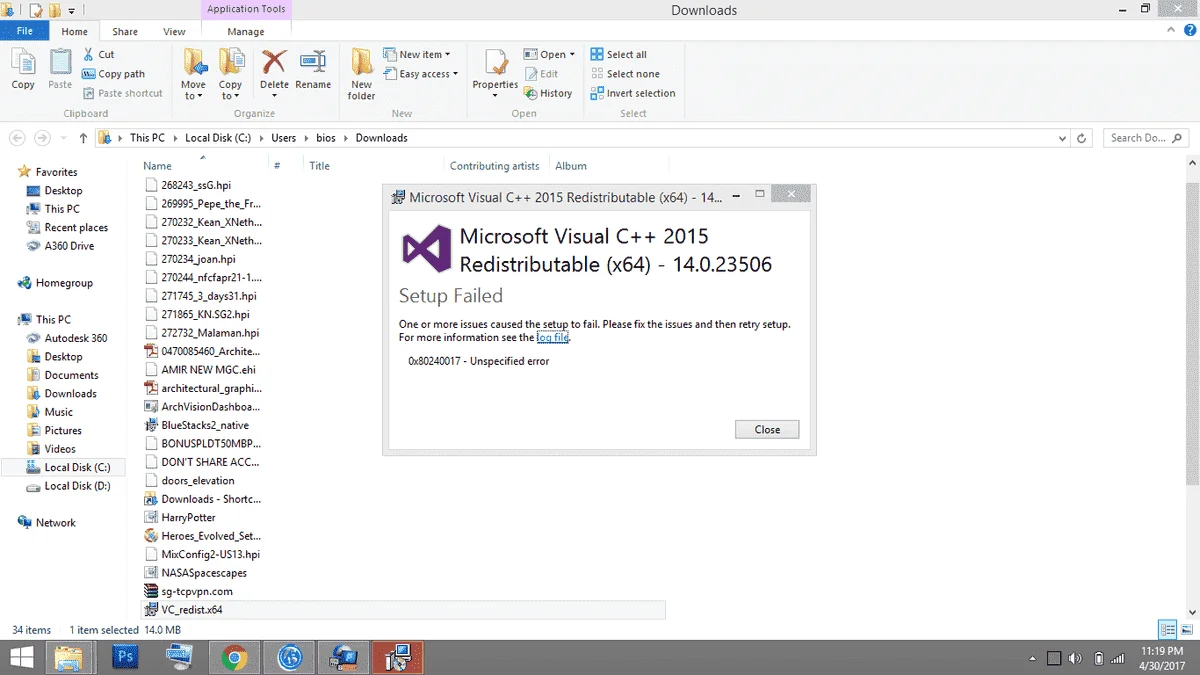Open the recent locations dropdown arrow

pyautogui.click(x=63, y=138)
